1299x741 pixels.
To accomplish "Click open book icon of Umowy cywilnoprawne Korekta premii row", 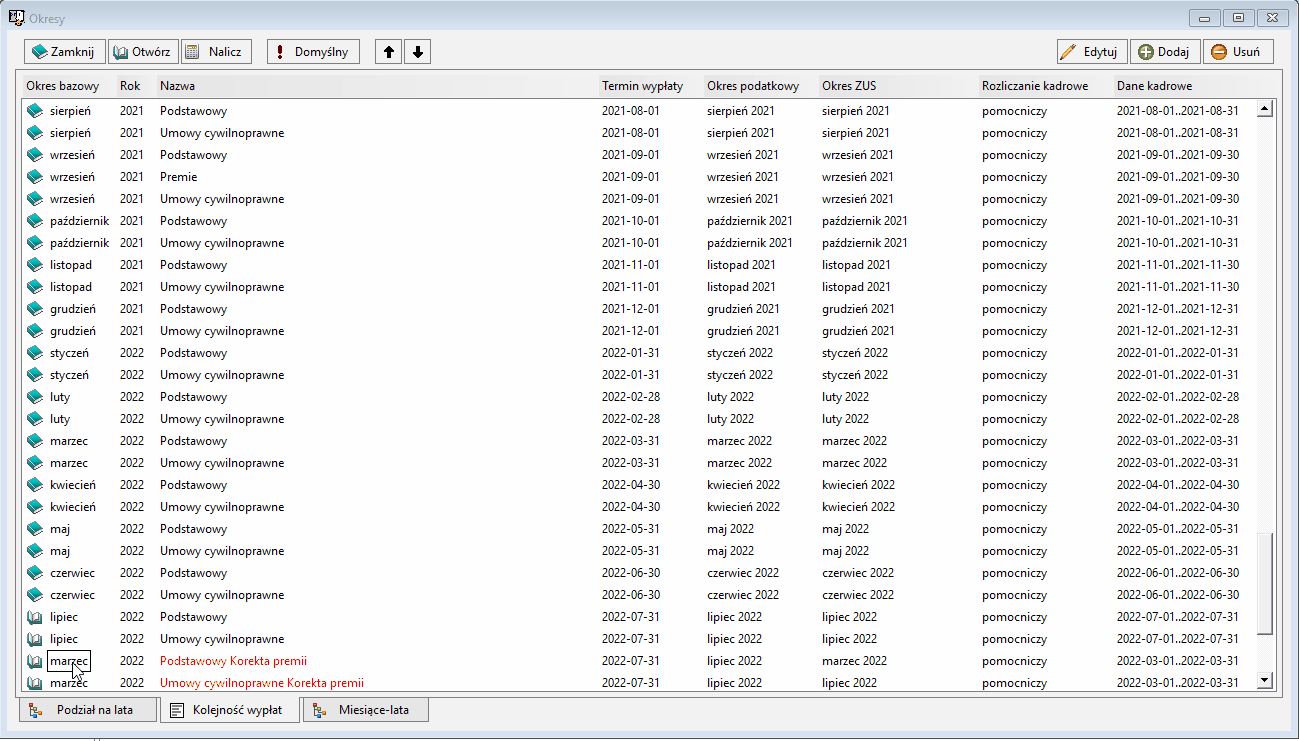I will [35, 683].
